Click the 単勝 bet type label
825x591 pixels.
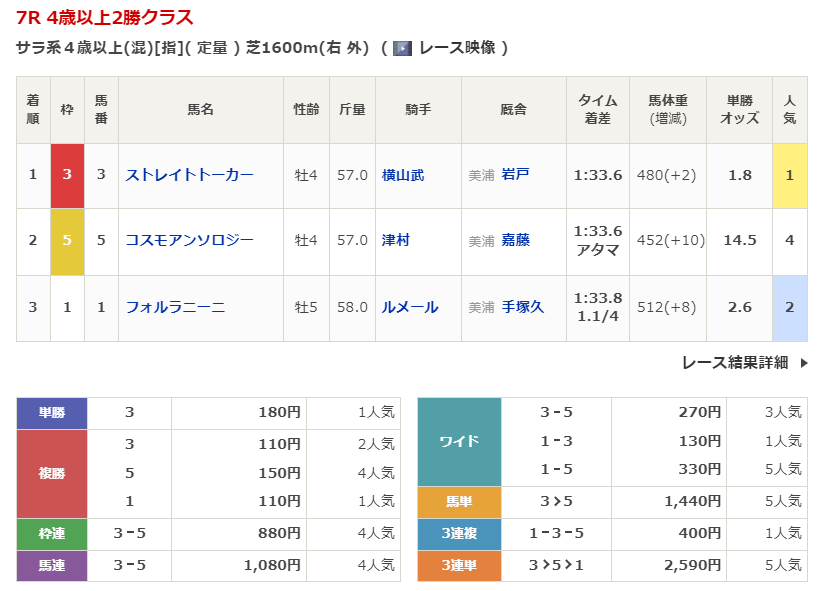[x=52, y=412]
